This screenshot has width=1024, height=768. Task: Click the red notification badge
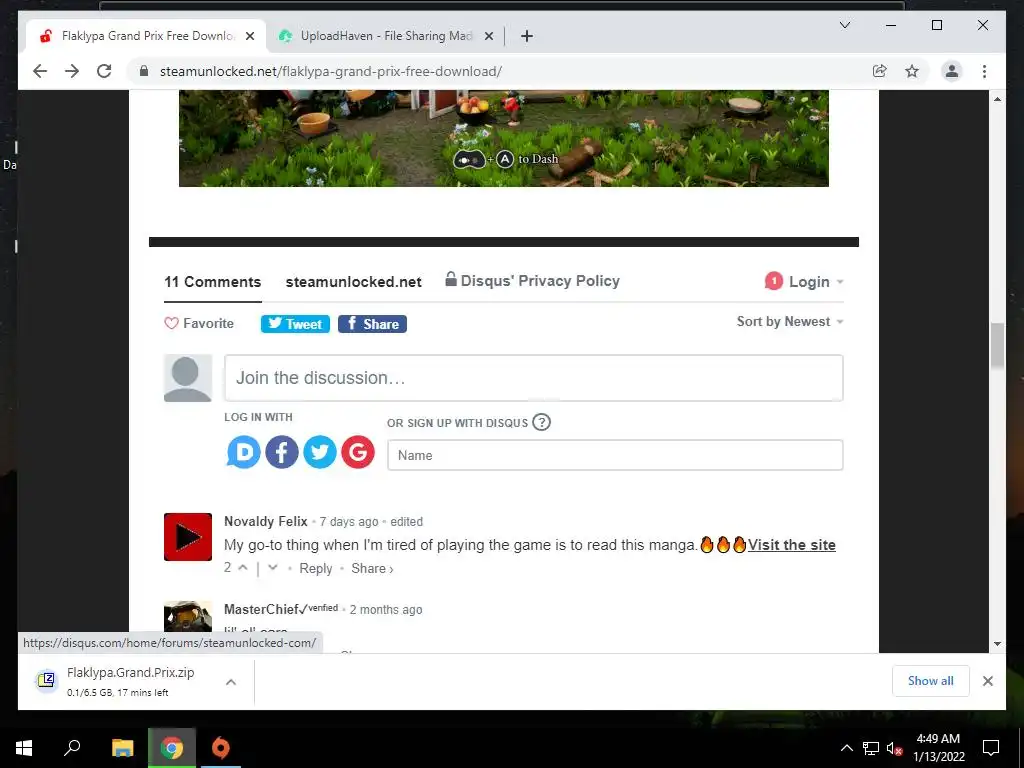click(773, 281)
